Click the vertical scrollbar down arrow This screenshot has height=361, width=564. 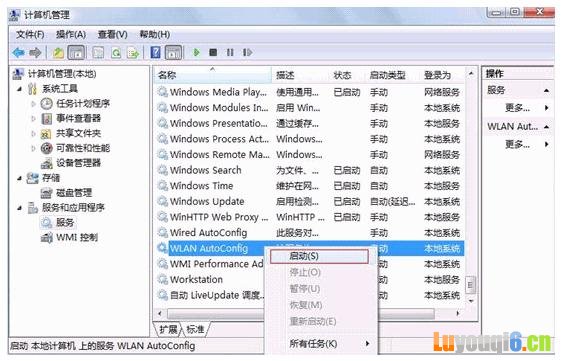coord(471,300)
